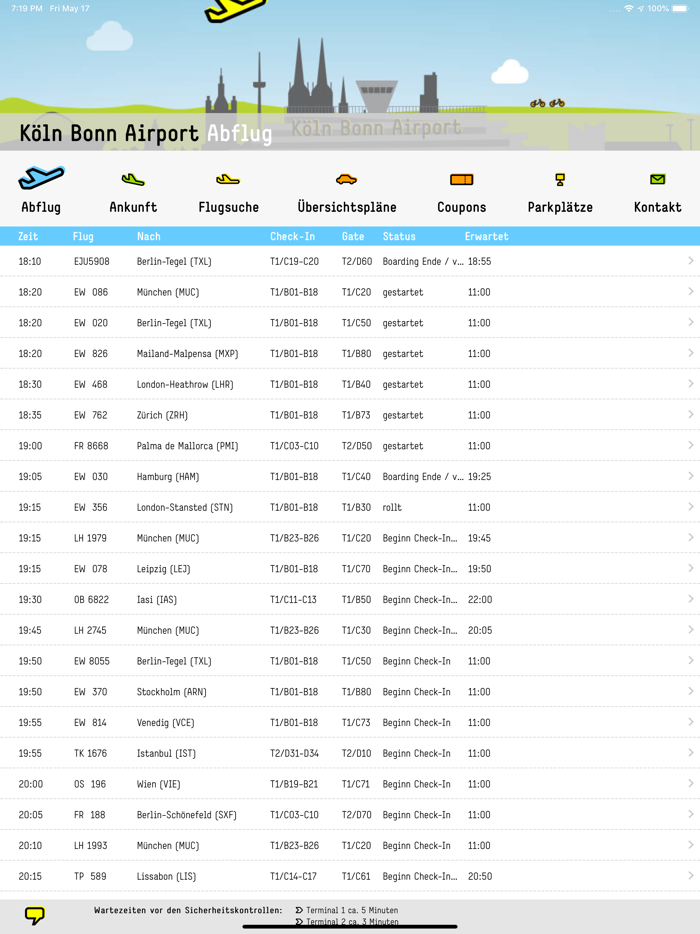Click the Flug column header
The image size is (700, 934).
tap(83, 236)
